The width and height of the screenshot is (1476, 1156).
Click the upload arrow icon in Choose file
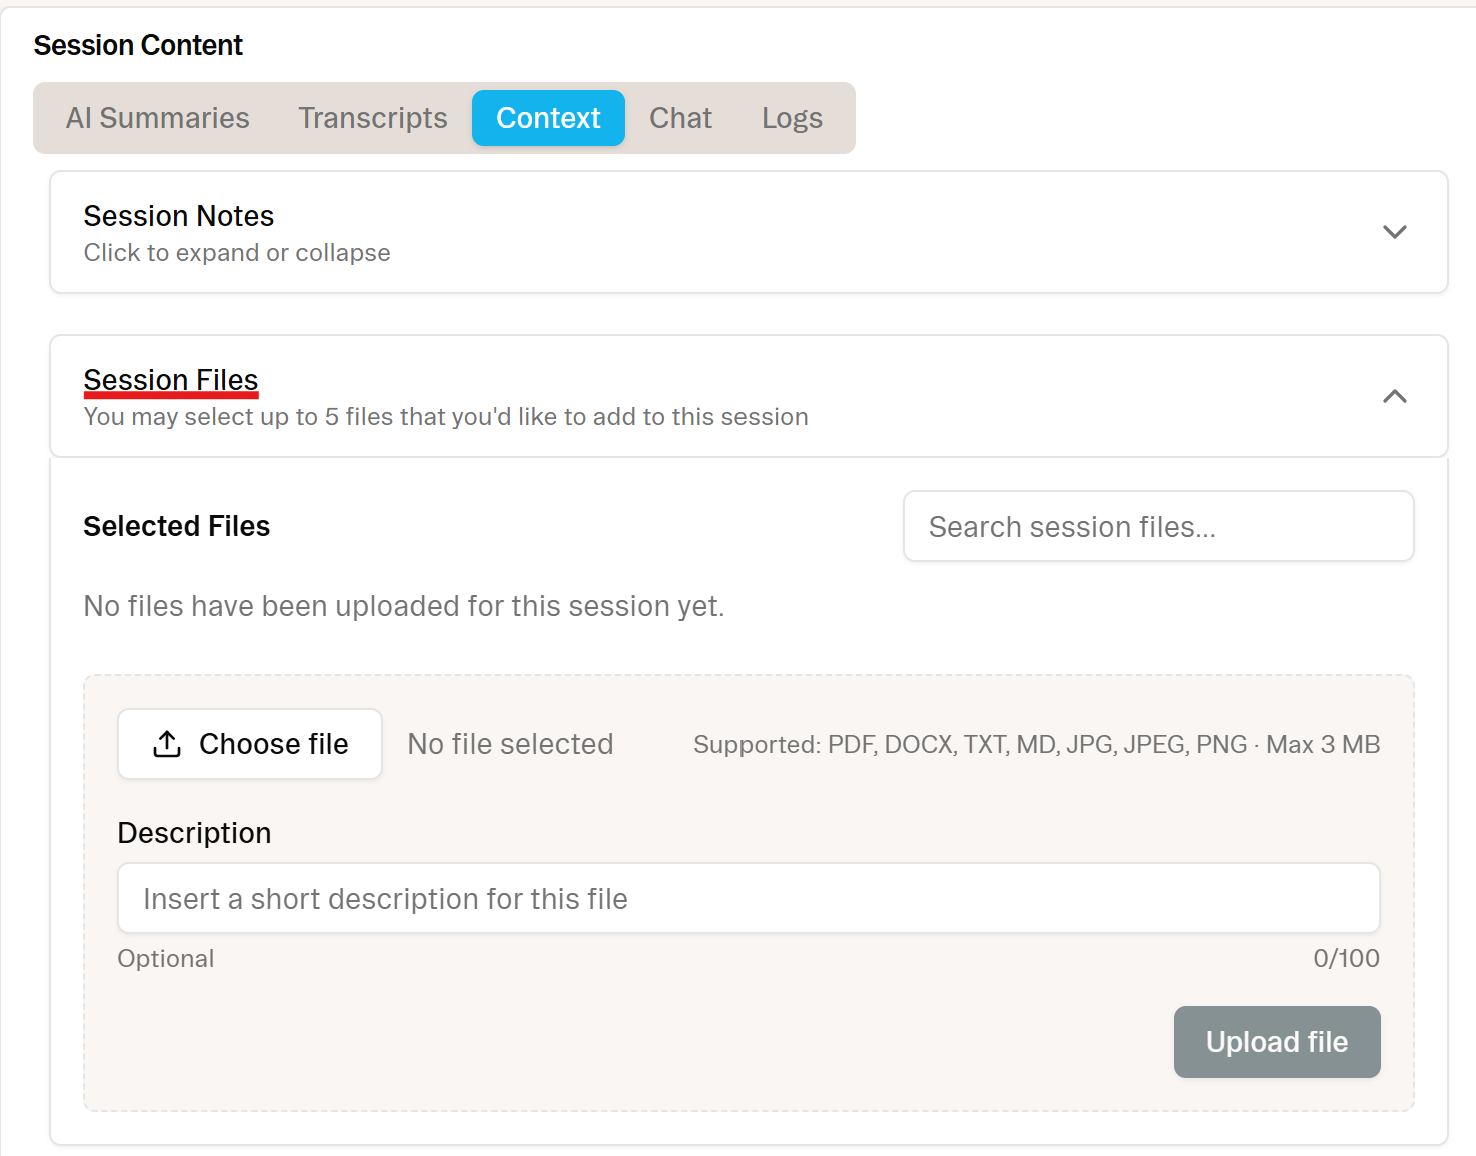[167, 744]
